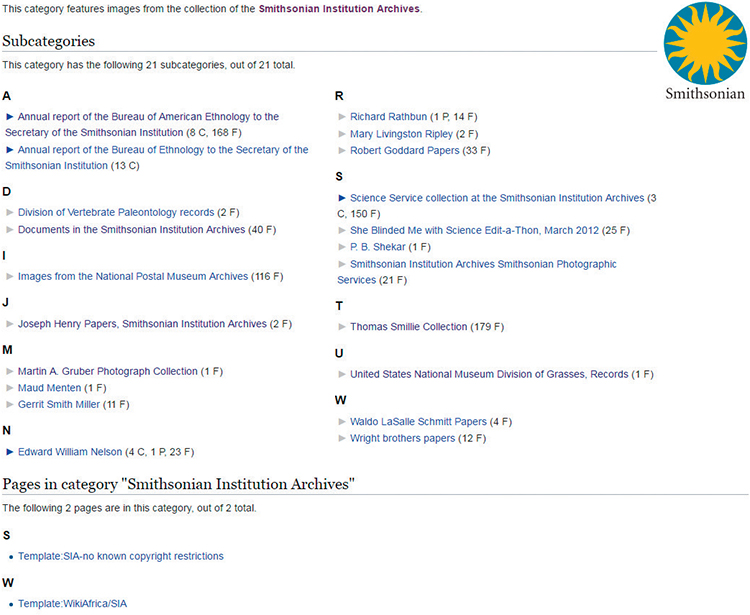Open Waldo LaSalle Schmitt Papers link
The height and width of the screenshot is (615, 750).
418,422
